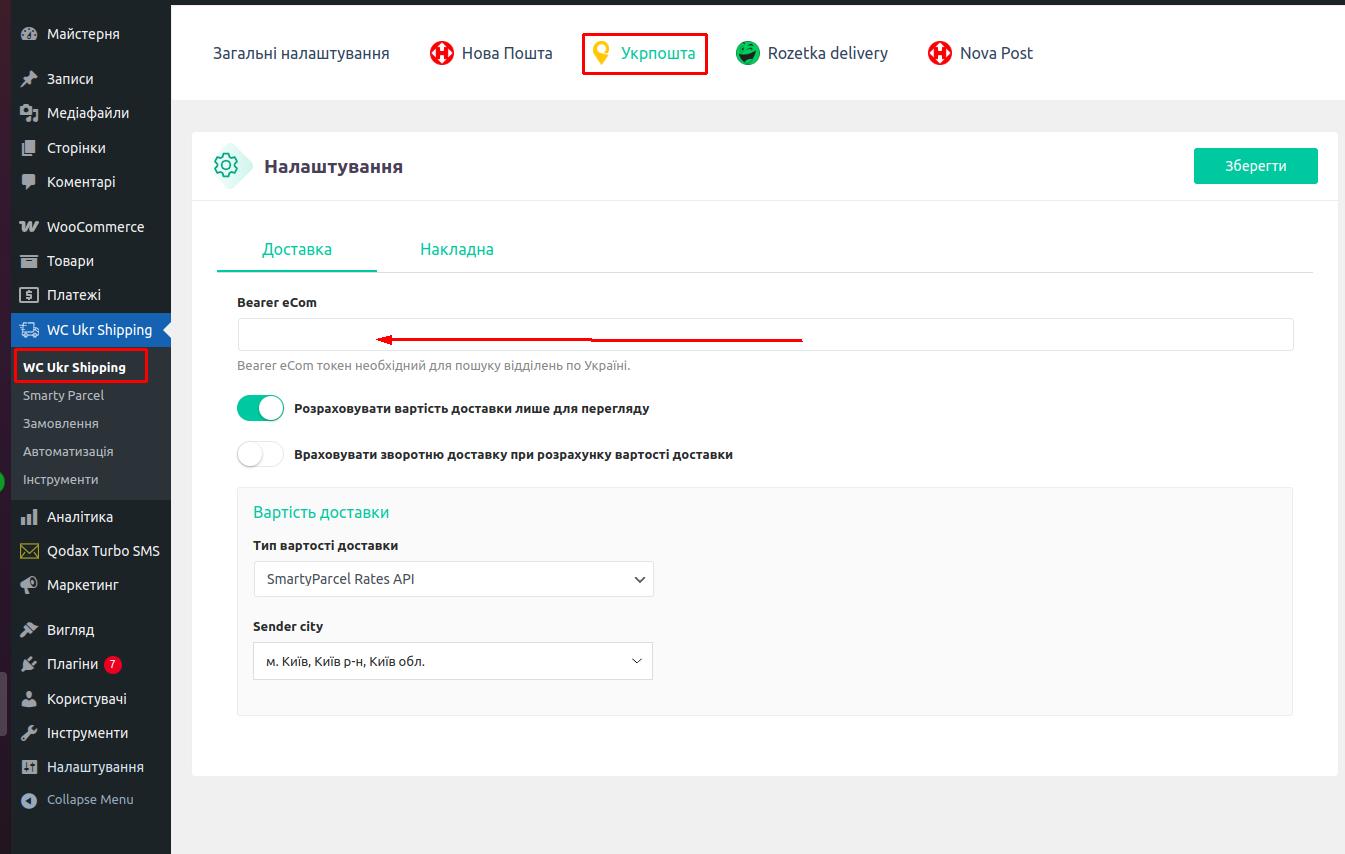
Task: Click the Вартість доставки section heading
Action: [321, 512]
